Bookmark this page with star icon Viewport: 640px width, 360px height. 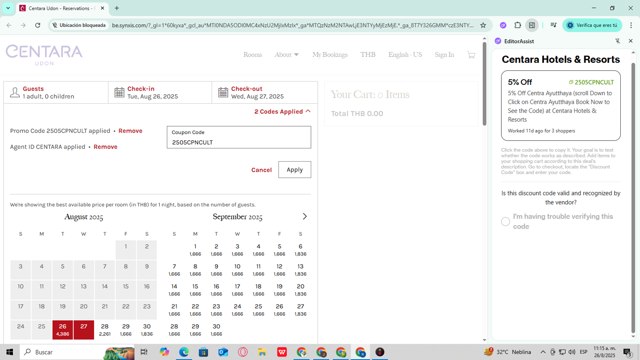(x=483, y=25)
